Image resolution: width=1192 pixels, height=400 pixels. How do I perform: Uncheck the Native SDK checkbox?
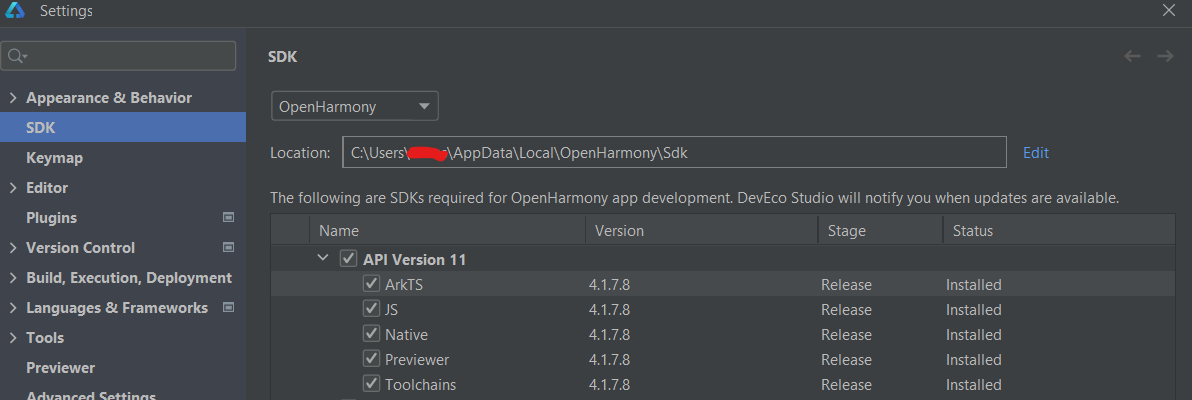pos(372,334)
